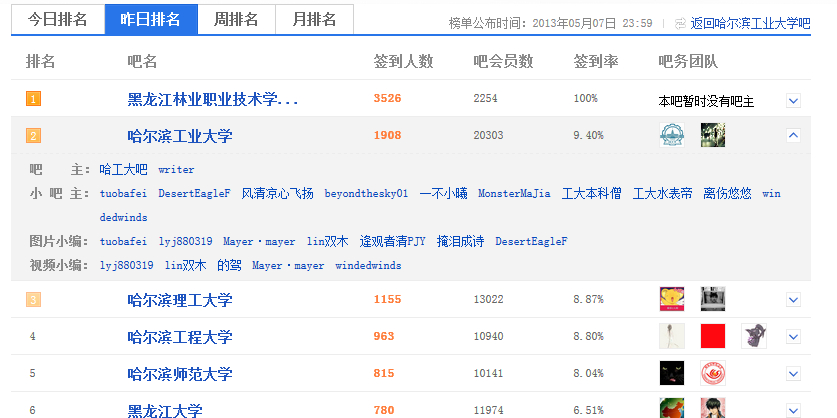Open user 风清京心飞扬
Image resolution: width=837 pixels, height=418 pixels.
(278, 194)
